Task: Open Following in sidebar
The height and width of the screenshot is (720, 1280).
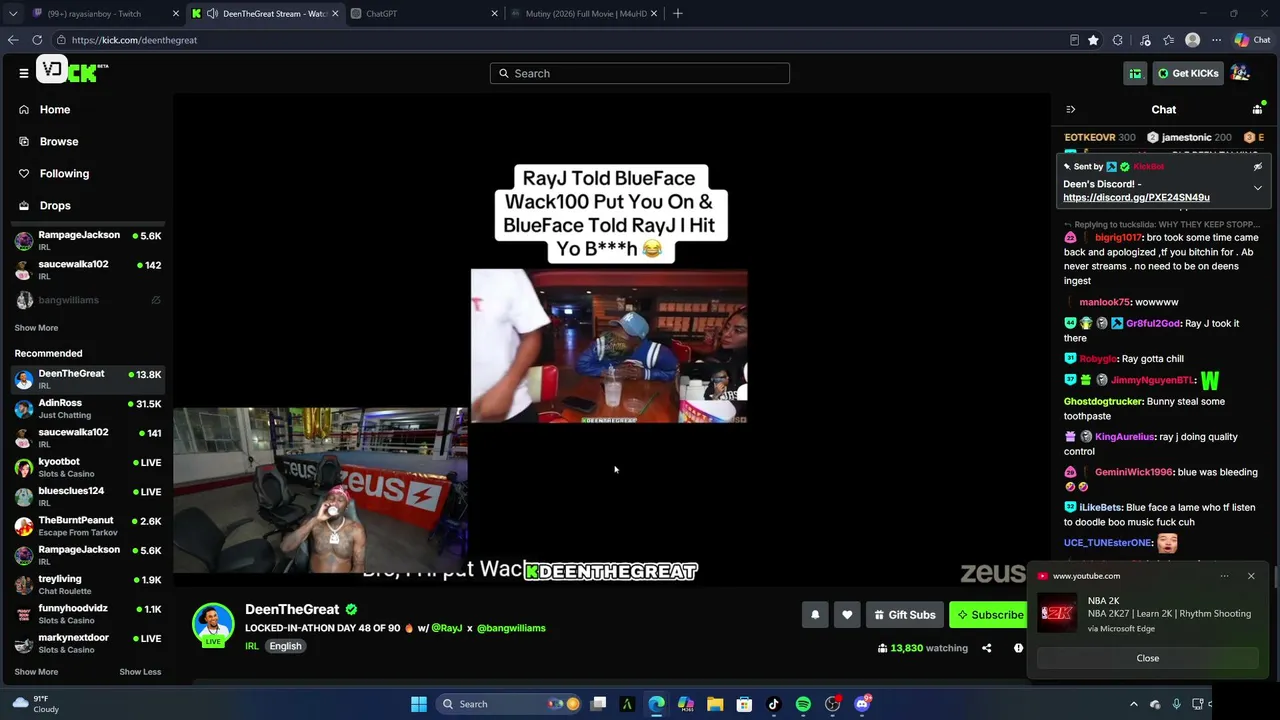Action: tap(64, 174)
